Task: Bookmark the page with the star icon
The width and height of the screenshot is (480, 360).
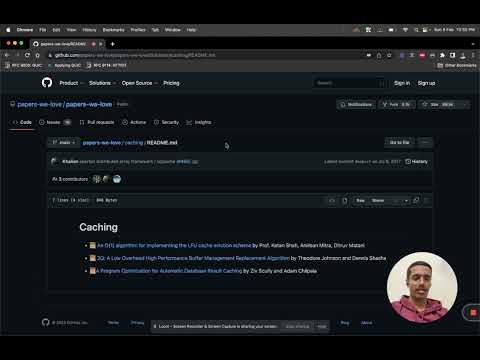Action: click(x=389, y=55)
